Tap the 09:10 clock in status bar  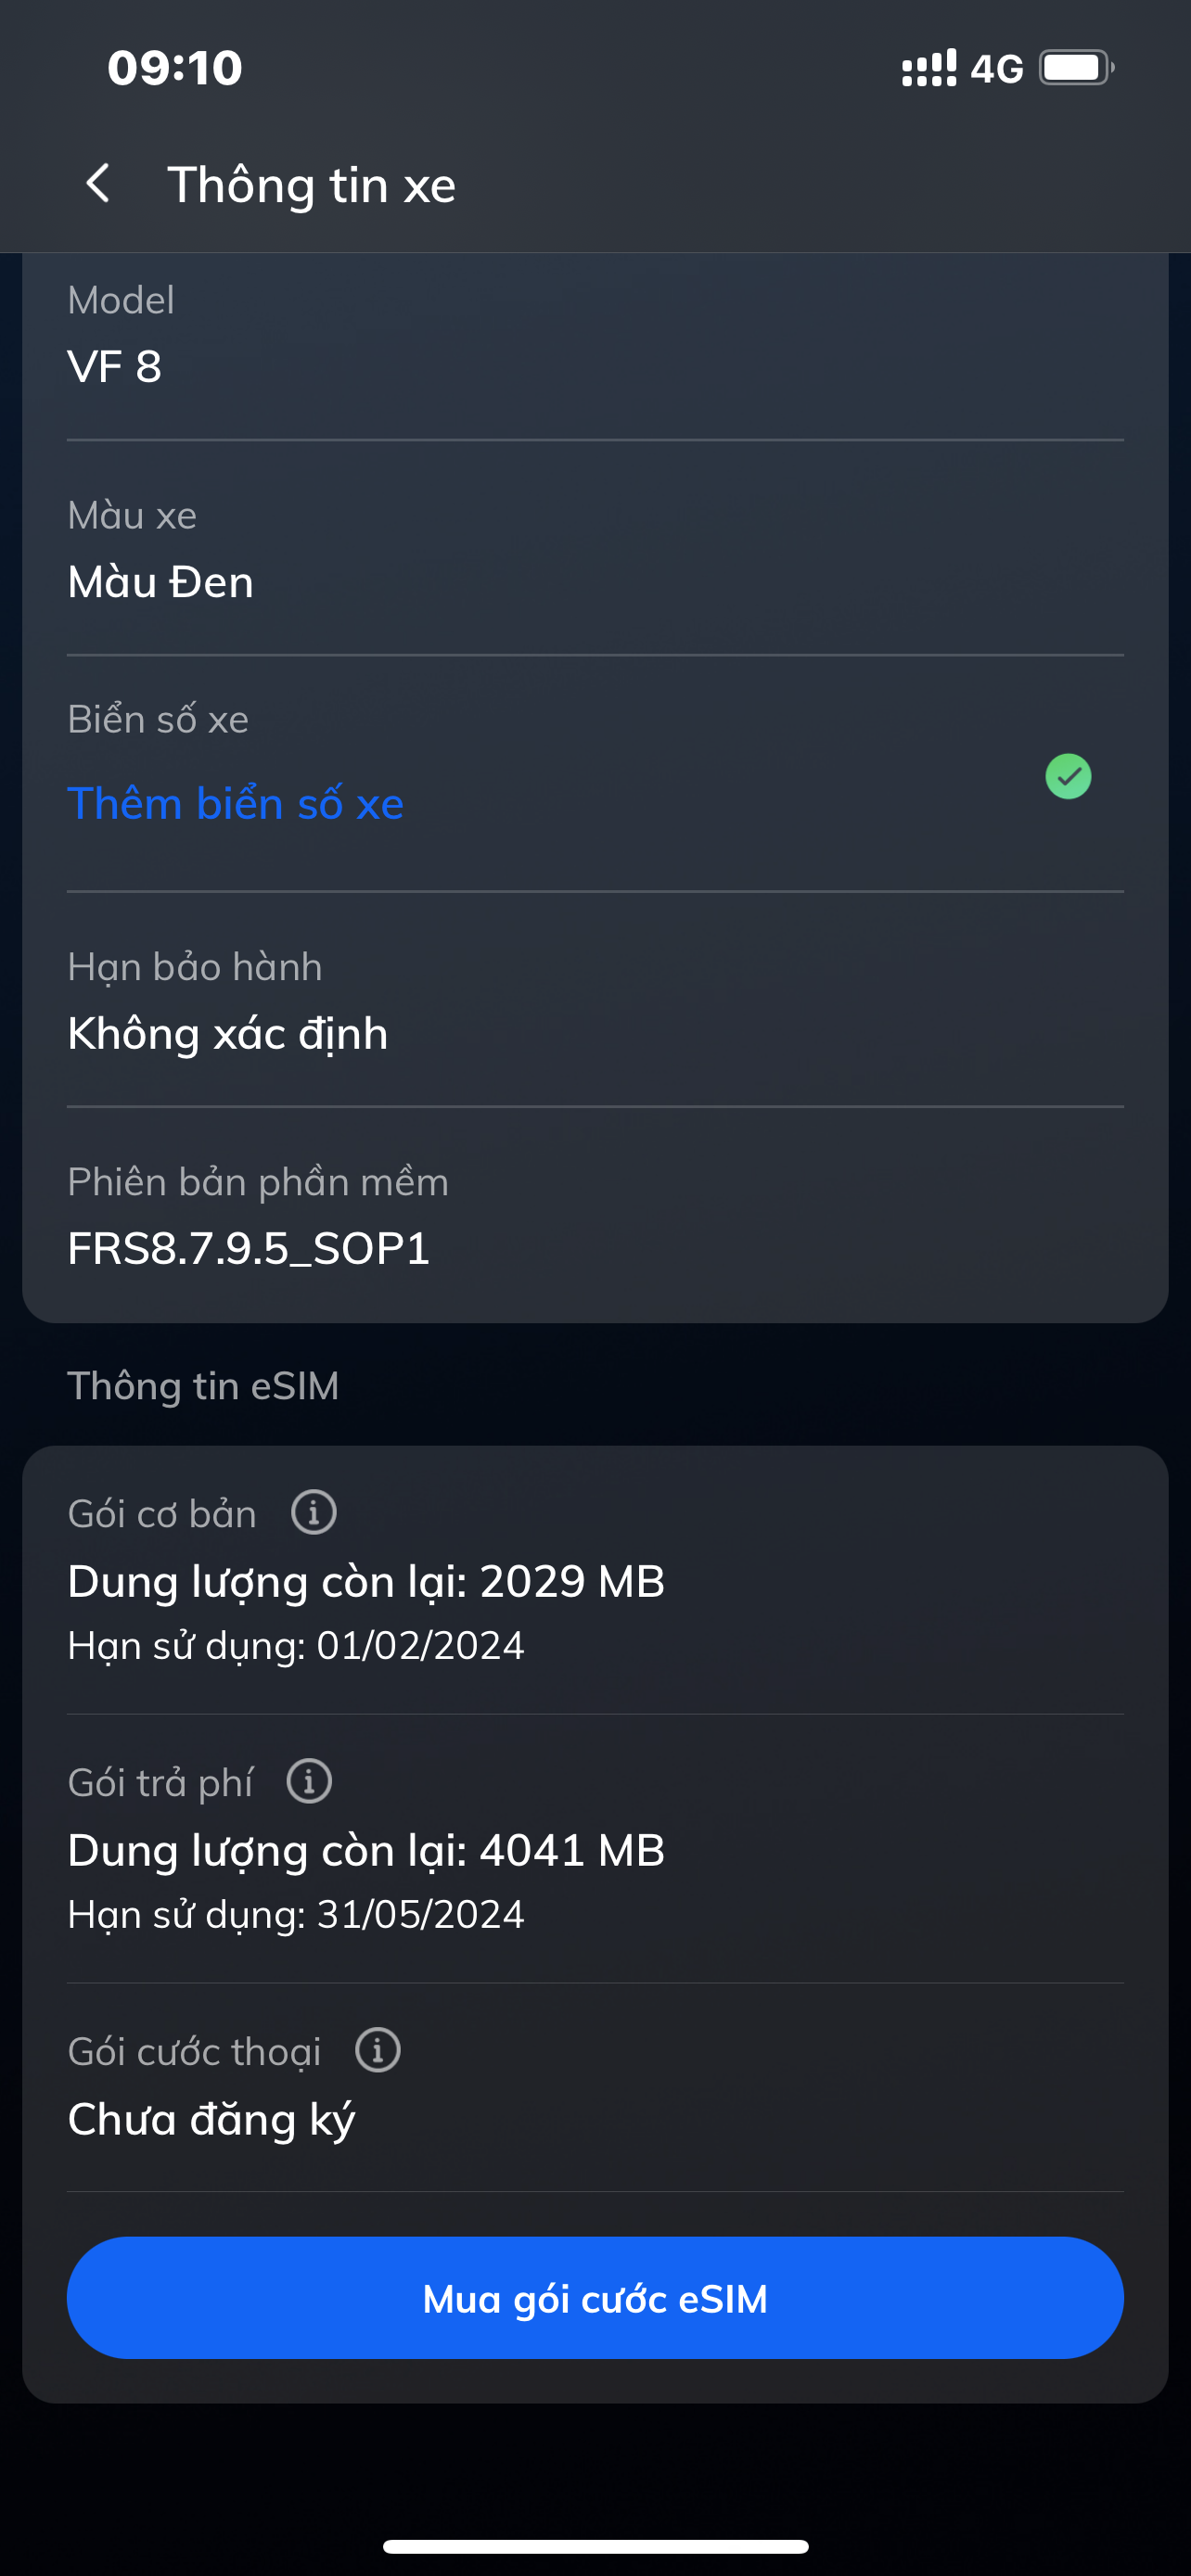[x=175, y=68]
